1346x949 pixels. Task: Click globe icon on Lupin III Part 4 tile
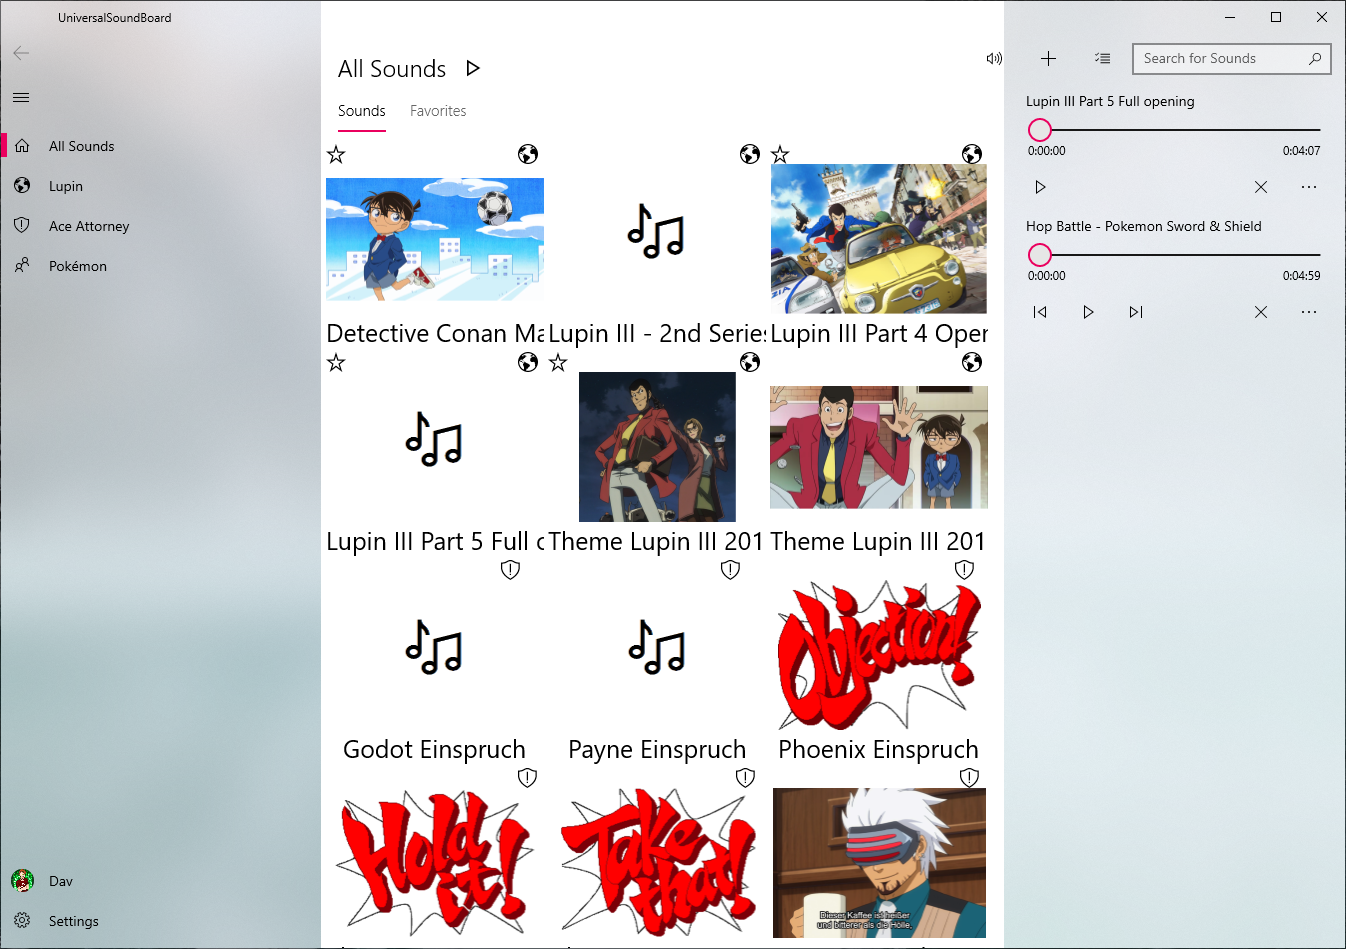click(x=972, y=154)
